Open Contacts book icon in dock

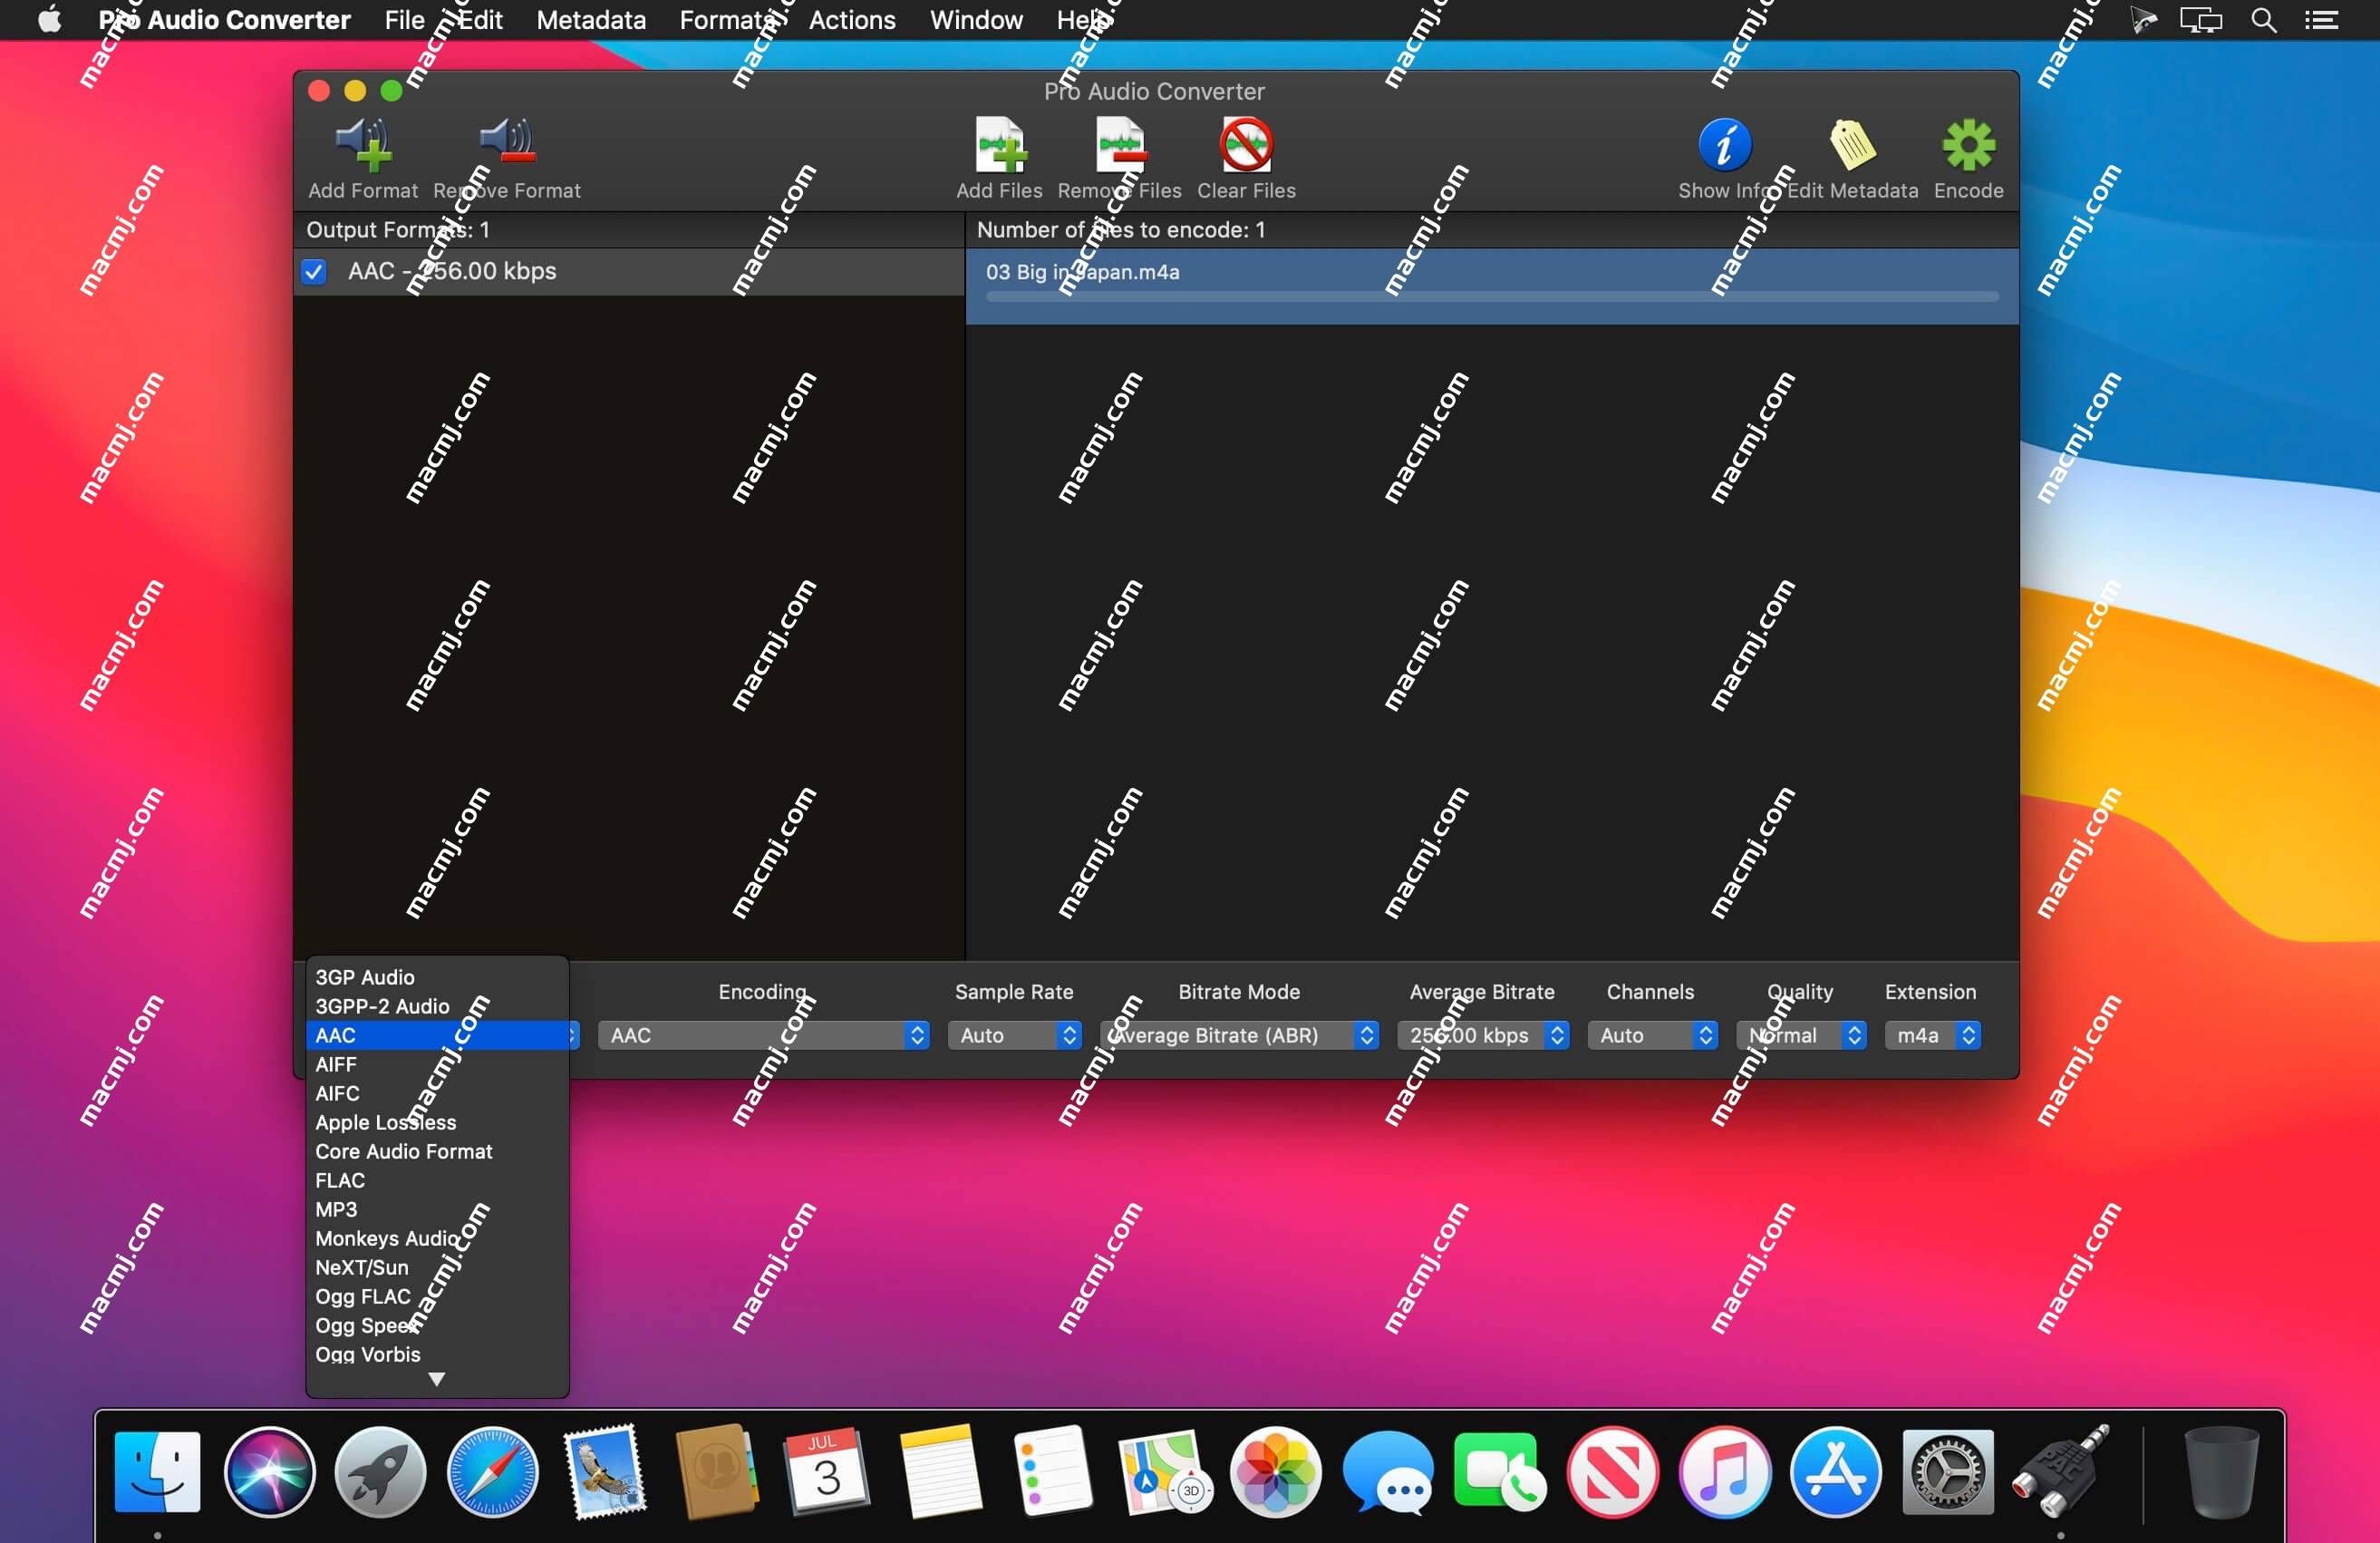716,1471
